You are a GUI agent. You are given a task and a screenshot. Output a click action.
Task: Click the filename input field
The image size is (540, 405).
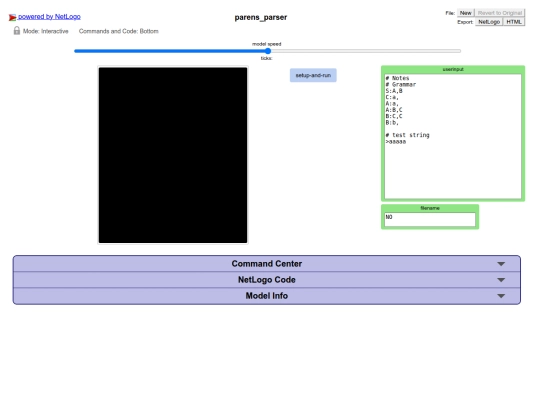click(x=430, y=219)
